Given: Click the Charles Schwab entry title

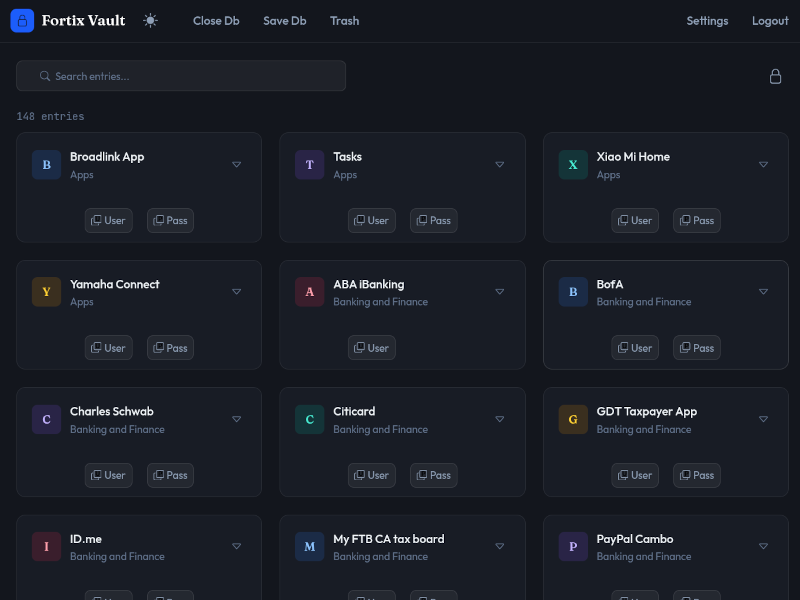Looking at the screenshot, I should [x=112, y=411].
